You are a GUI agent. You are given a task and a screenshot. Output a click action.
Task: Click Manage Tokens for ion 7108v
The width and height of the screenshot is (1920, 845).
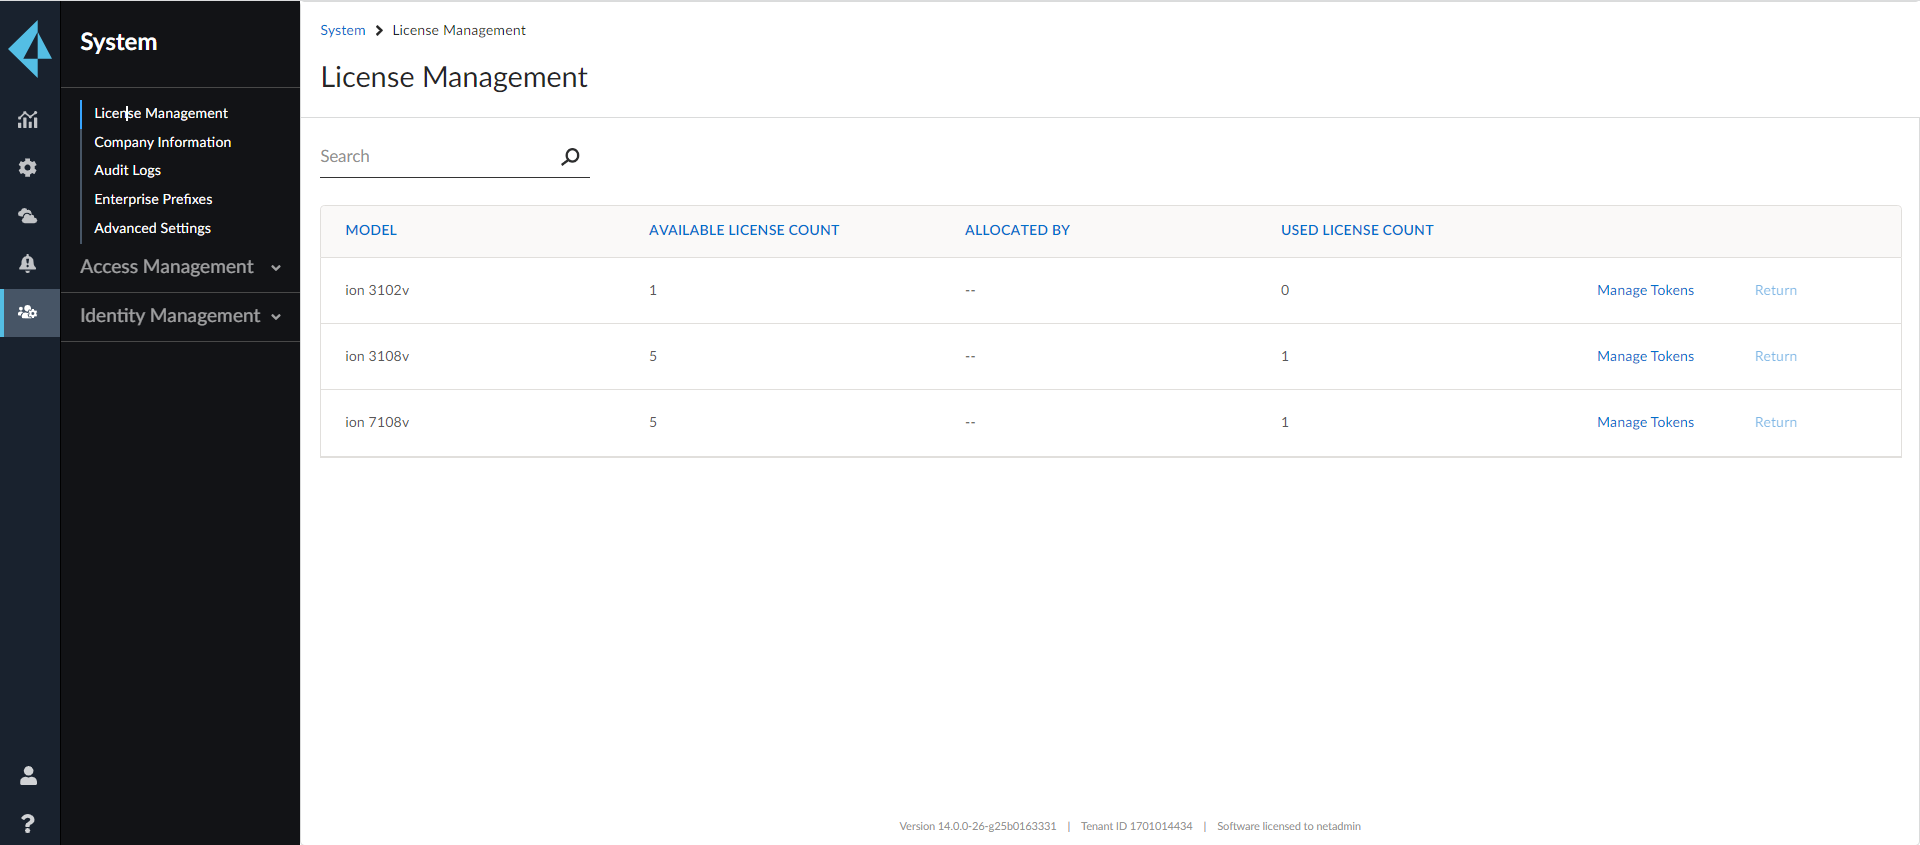(x=1645, y=422)
